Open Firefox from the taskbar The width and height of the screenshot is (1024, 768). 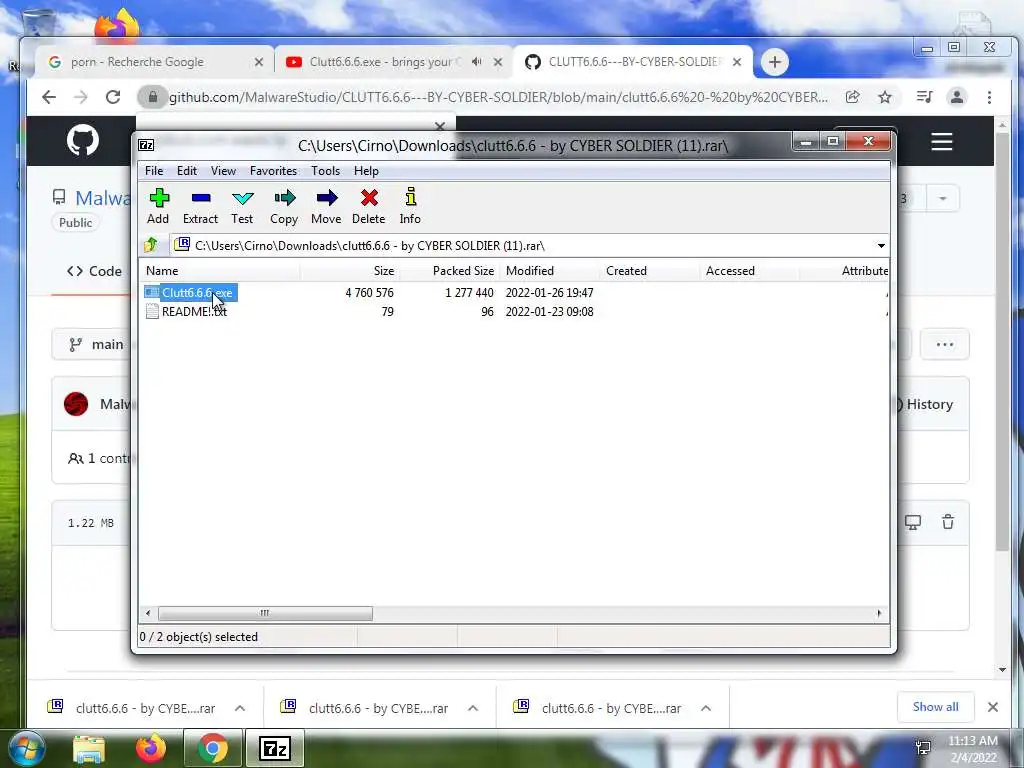(x=151, y=748)
